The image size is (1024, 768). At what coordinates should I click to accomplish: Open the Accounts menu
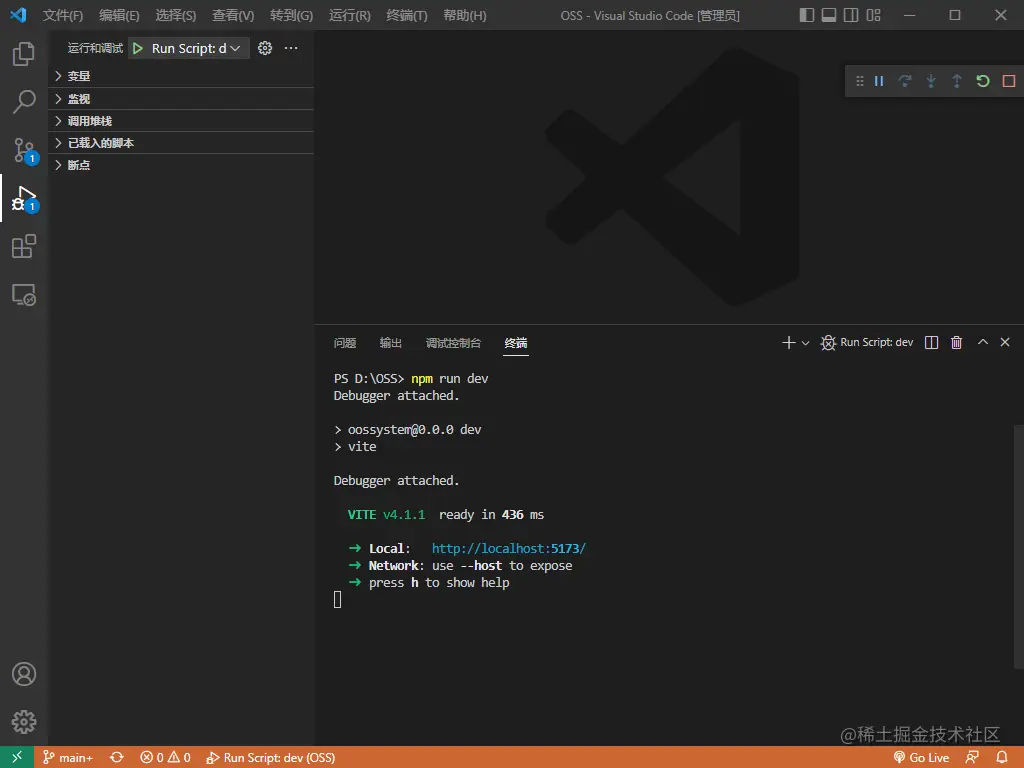click(x=24, y=674)
